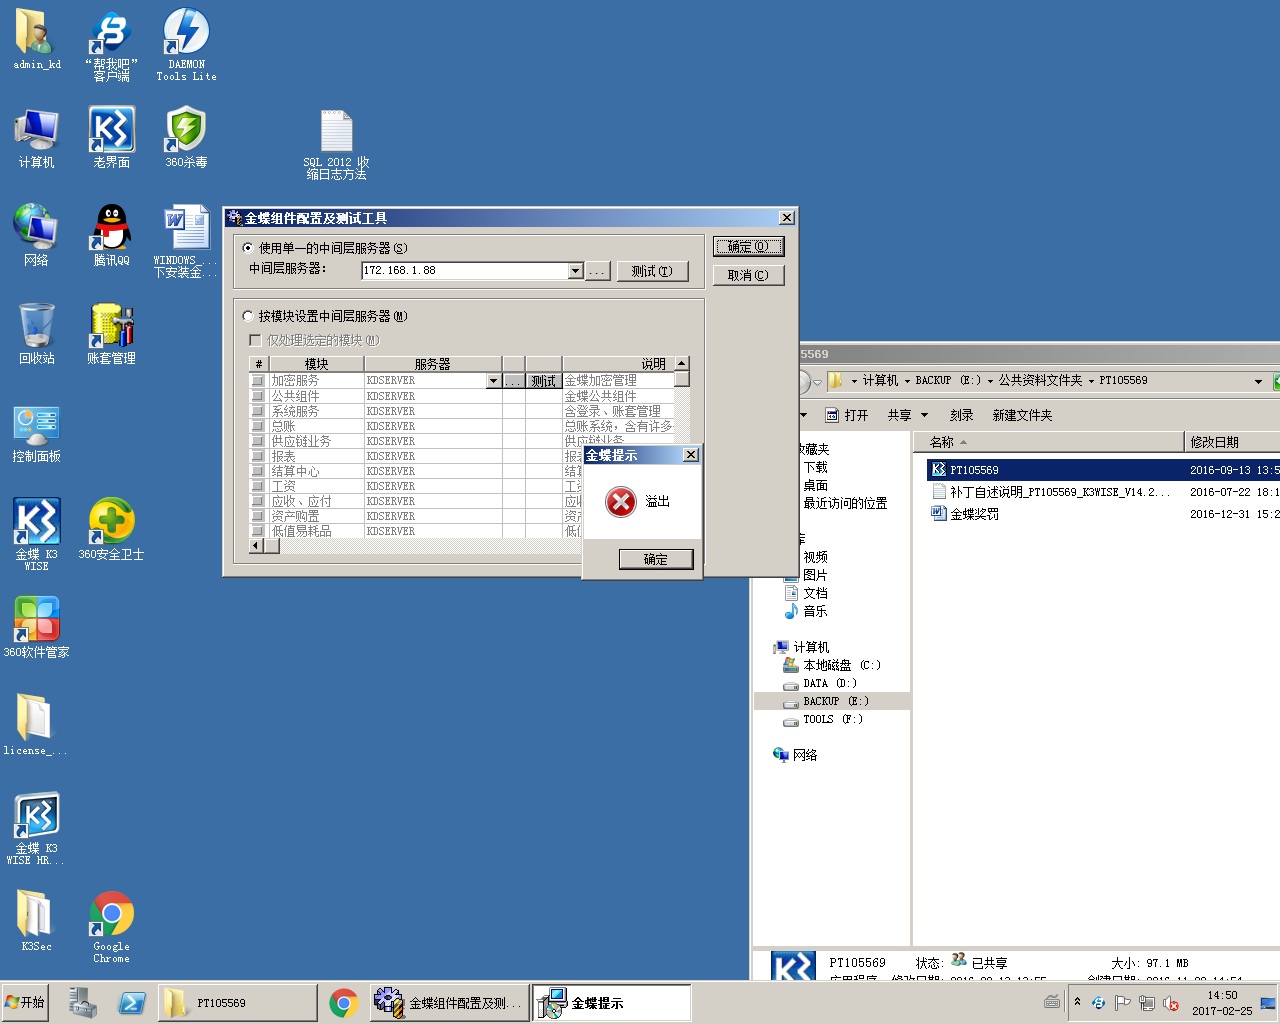1280x1024 pixels.
Task: Select the WINDOWS 下安装金 Word document icon
Action: [186, 241]
